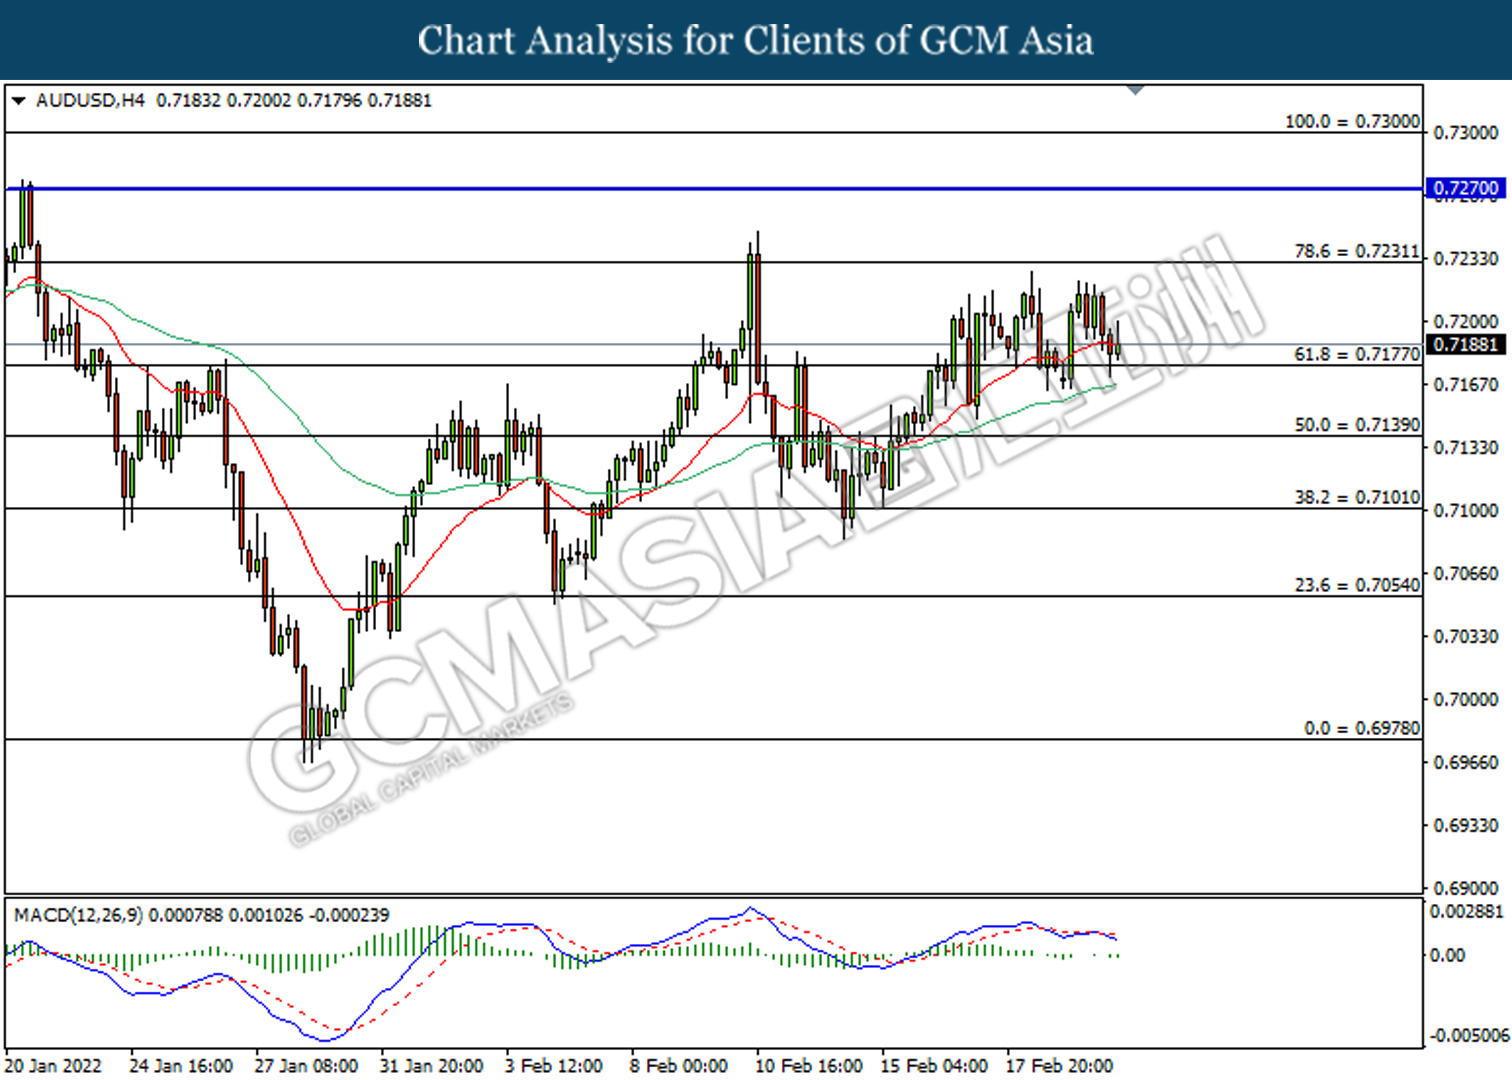
Task: Click the 'Chart Analysis for Clients of GCM Asia' title
Action: [755, 41]
